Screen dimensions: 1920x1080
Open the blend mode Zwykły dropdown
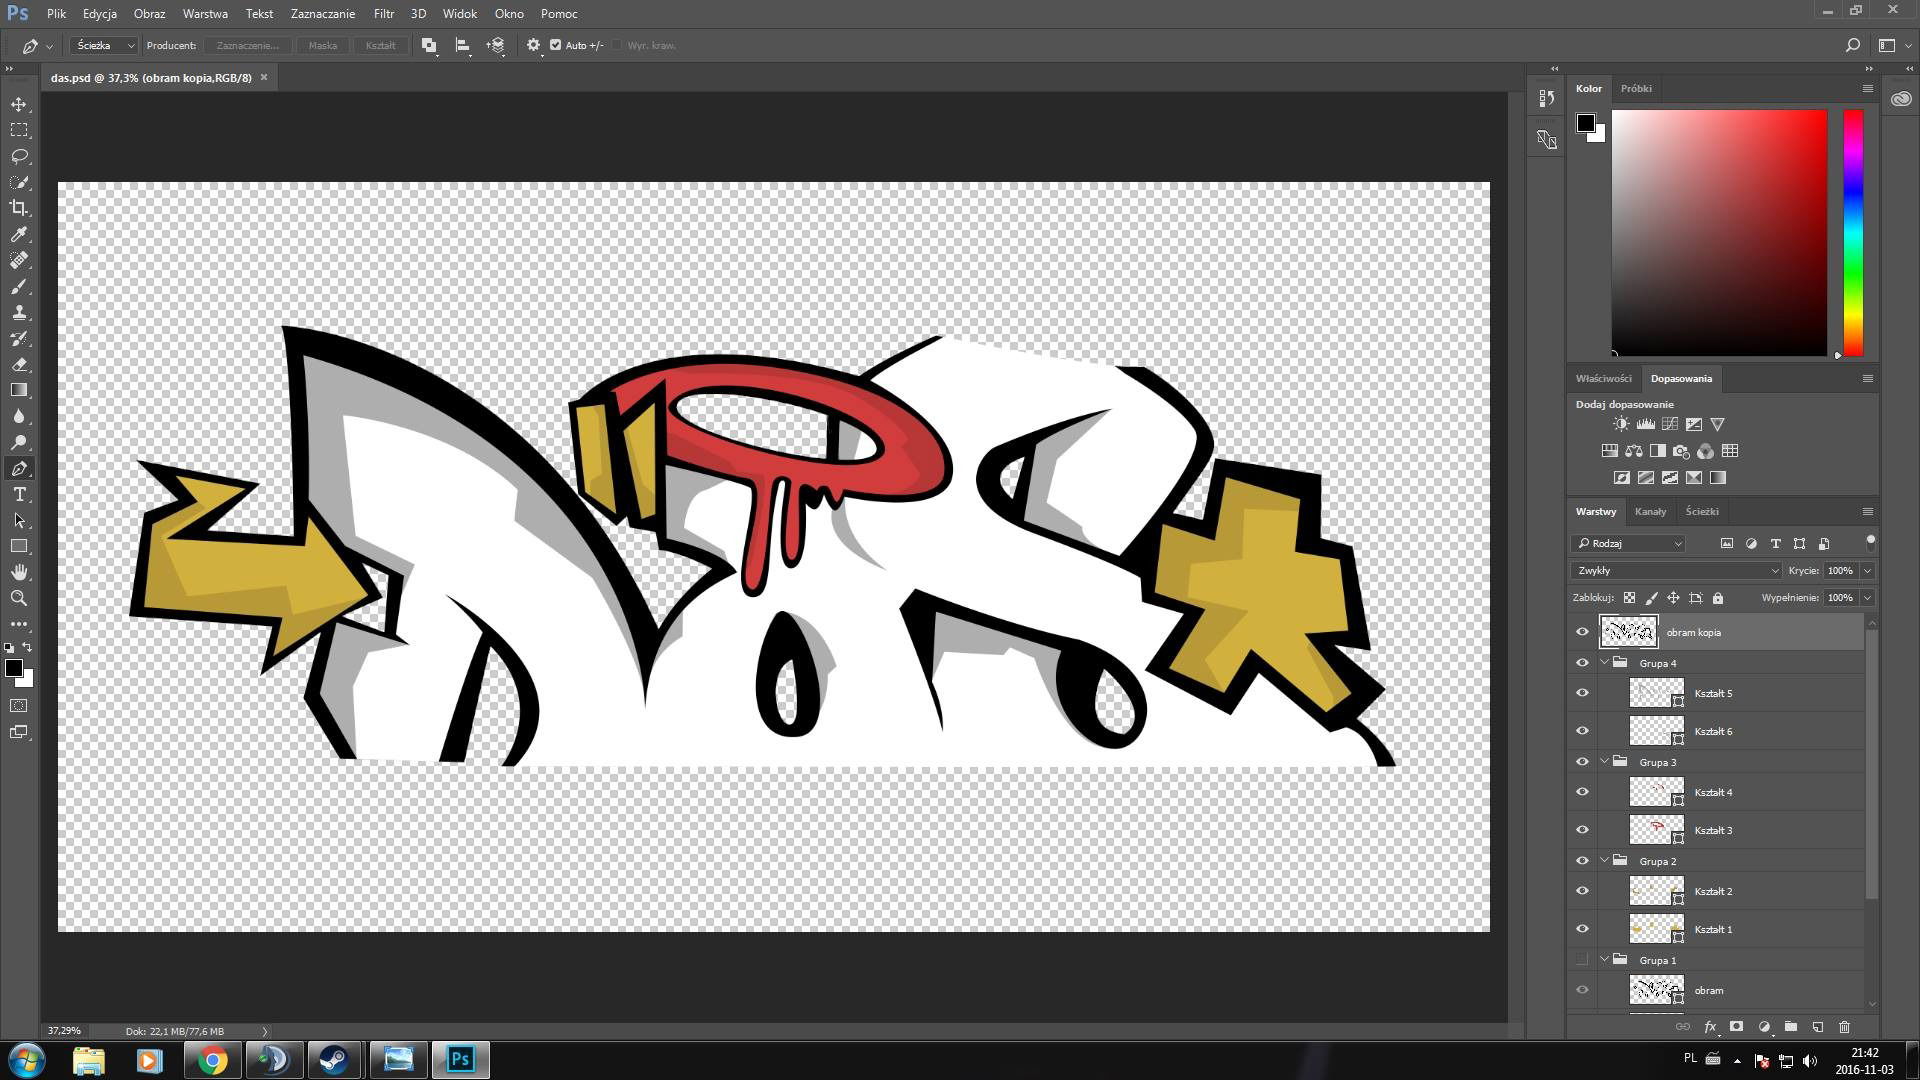[1677, 570]
